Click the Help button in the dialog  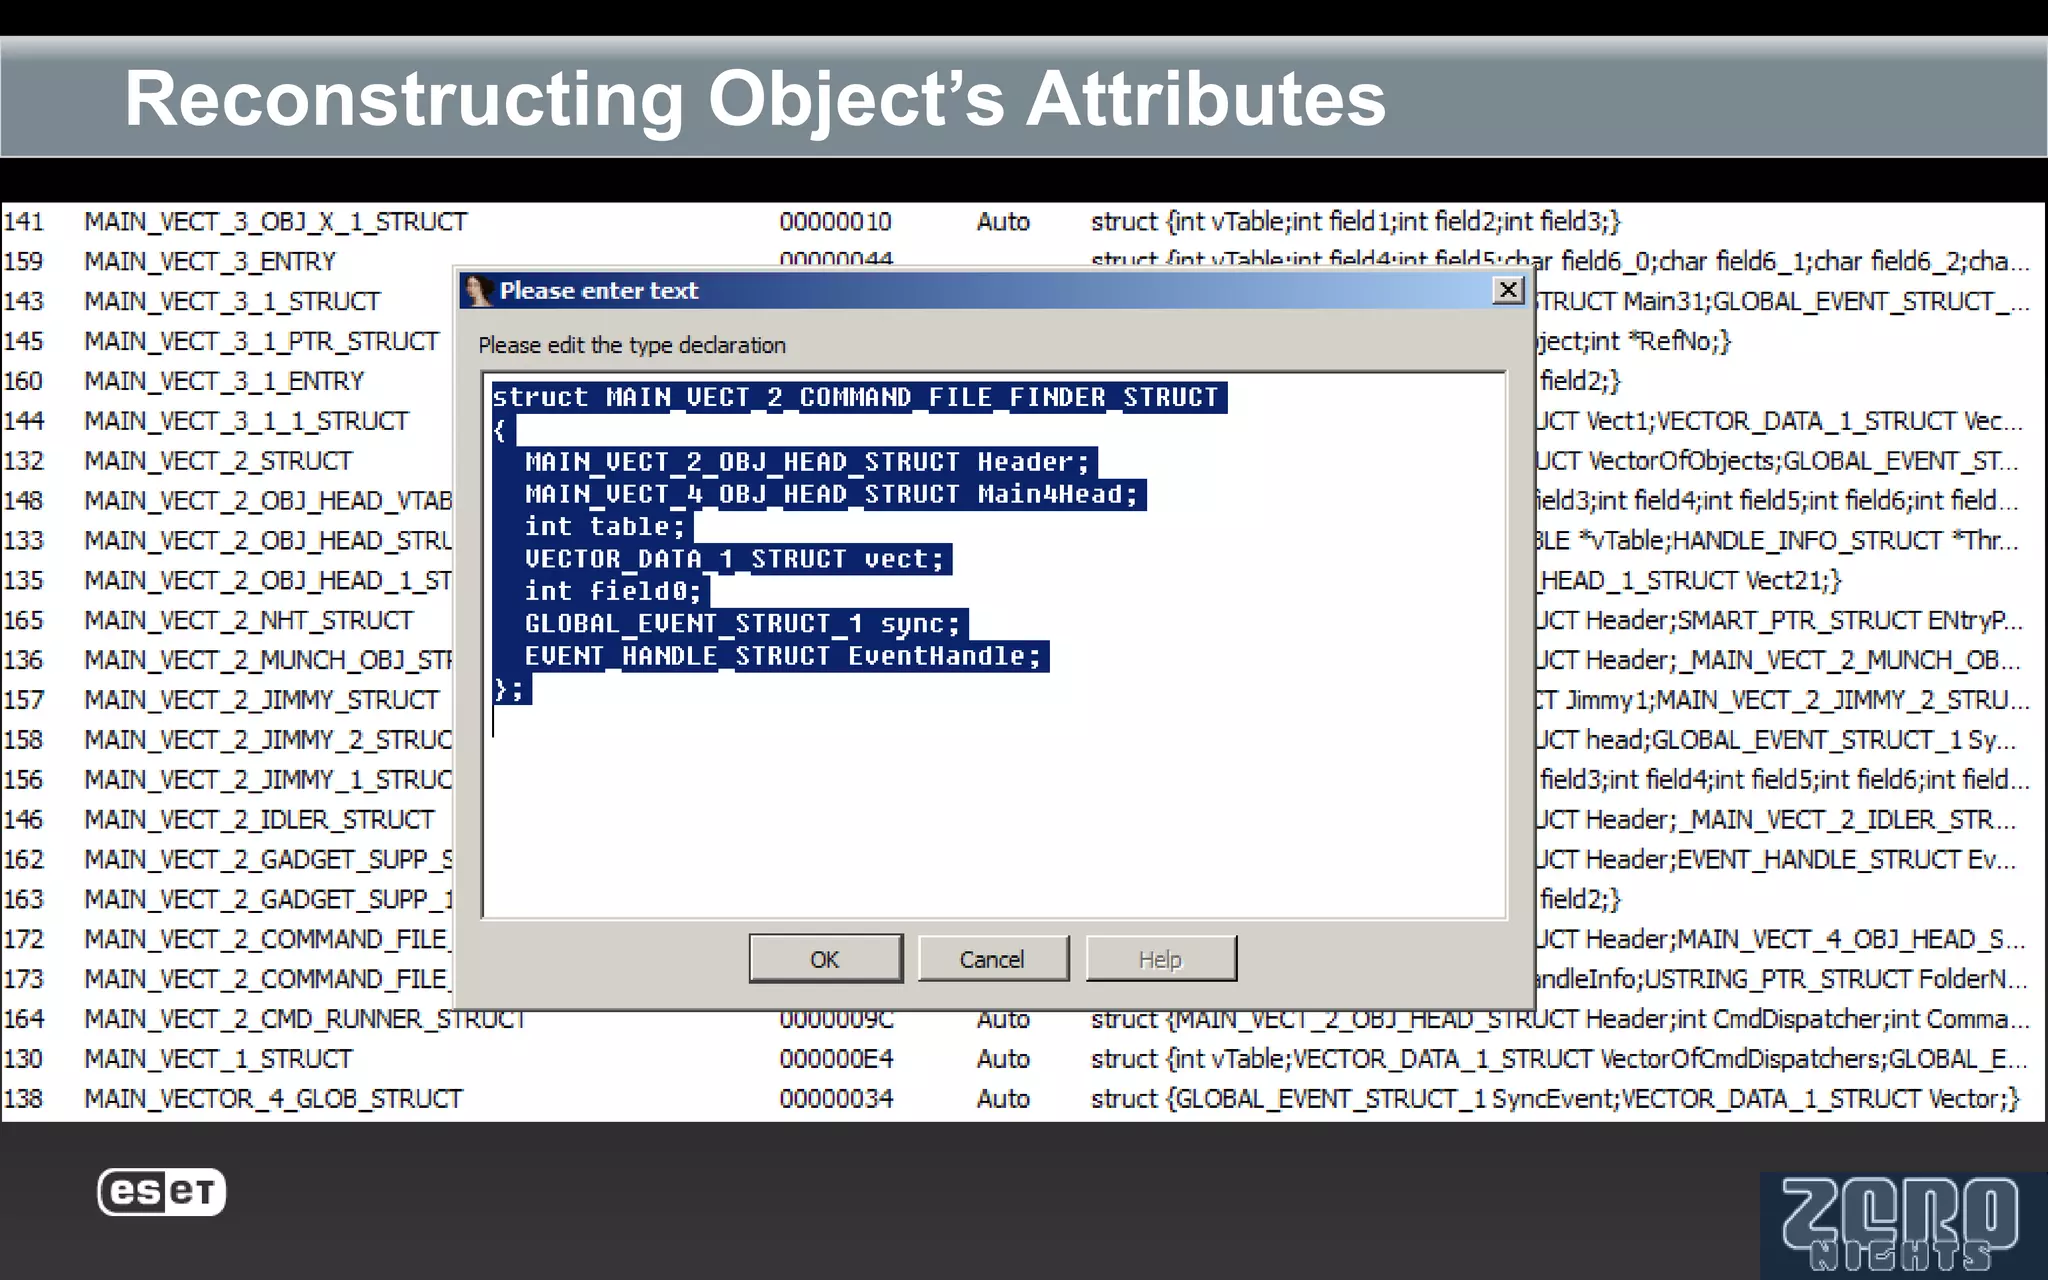click(1160, 959)
